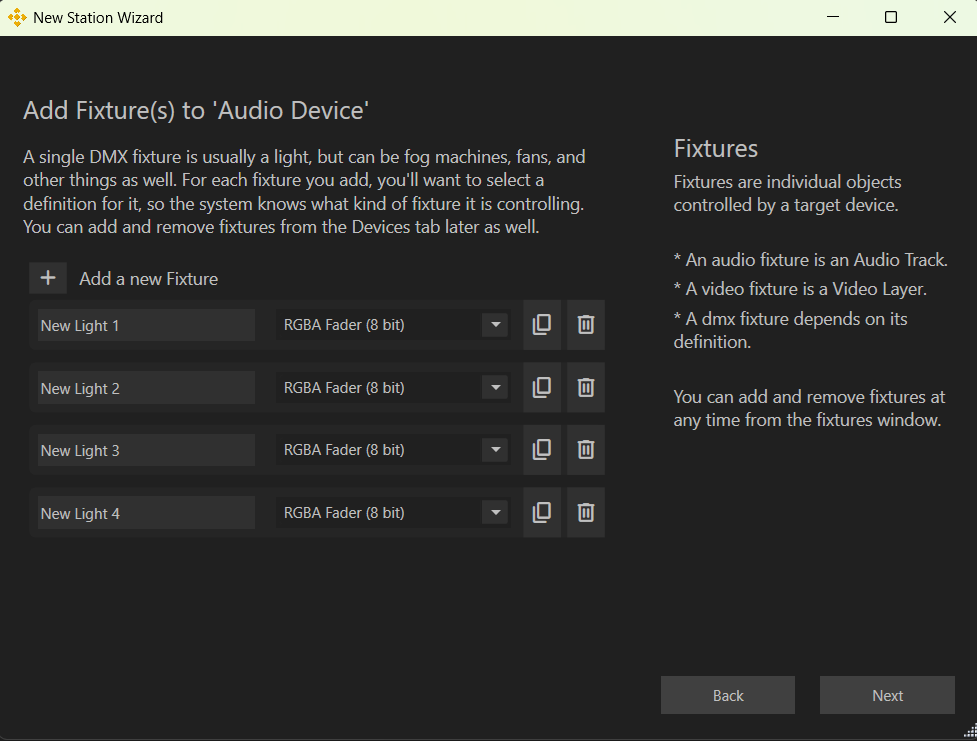
Task: Click the 'Fixtures' help heading
Action: [x=716, y=148]
